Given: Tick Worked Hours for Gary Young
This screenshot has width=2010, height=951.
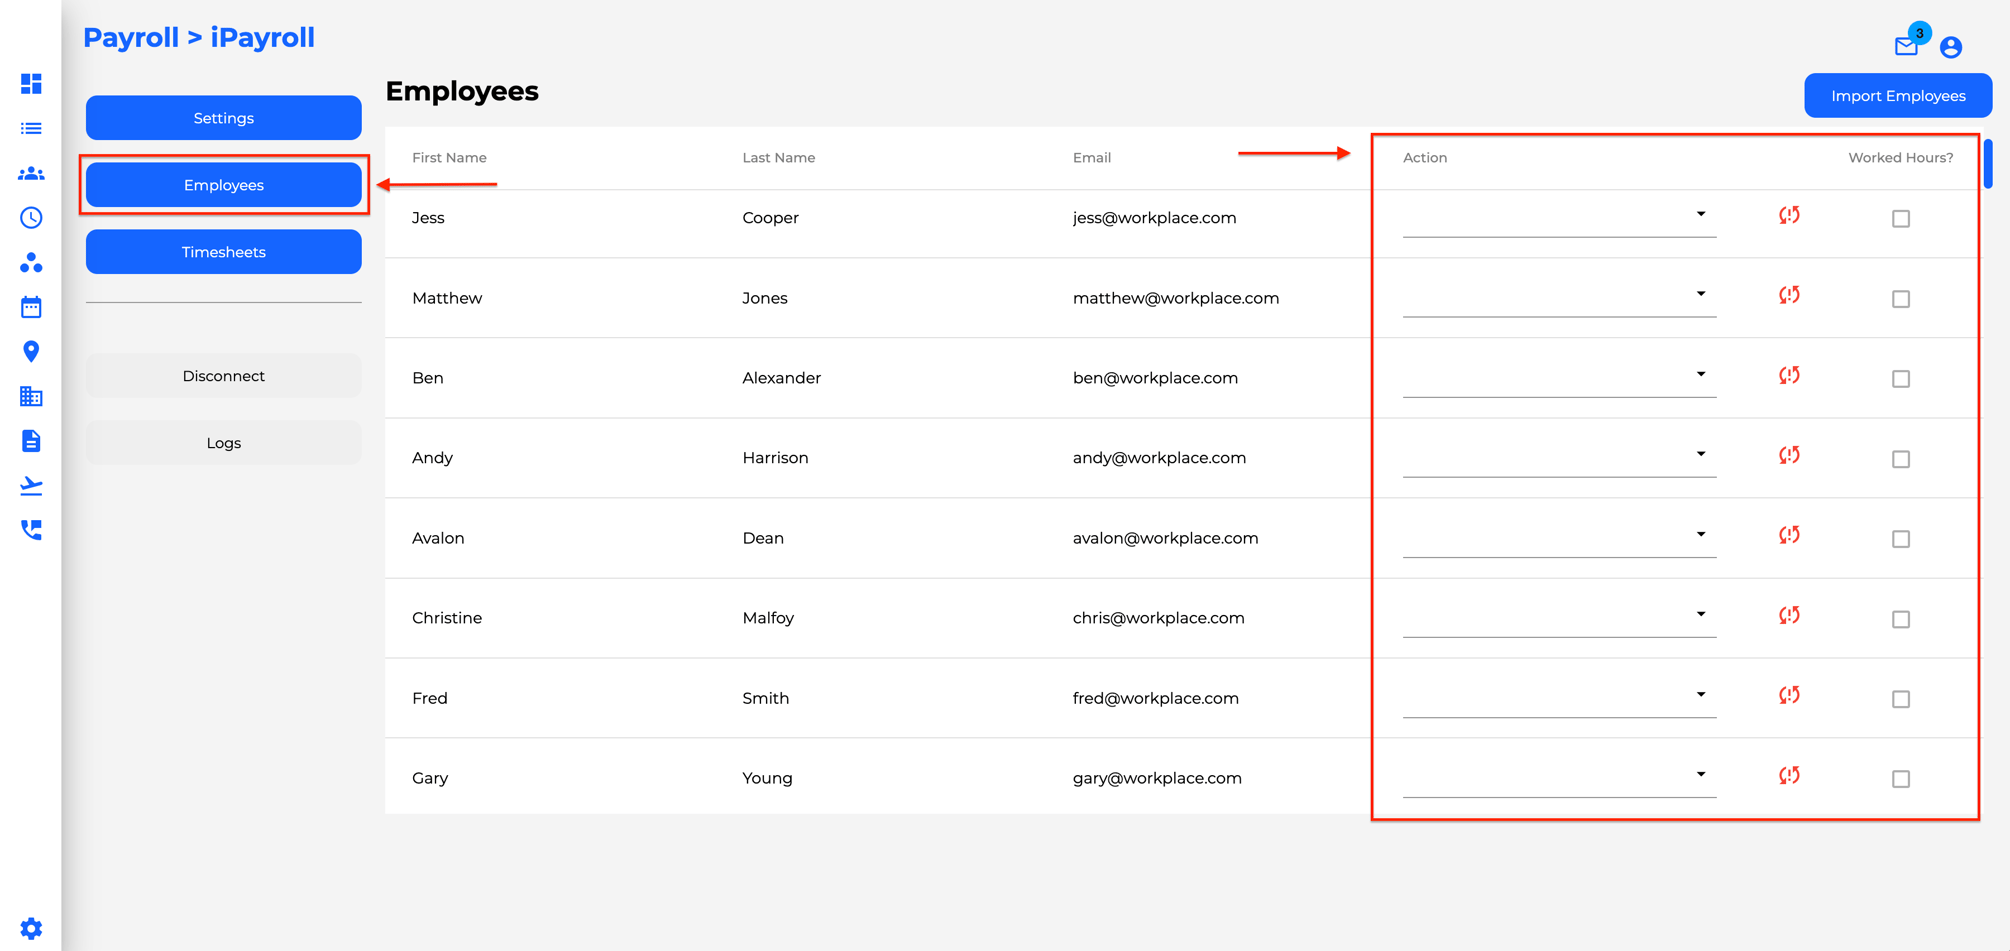Looking at the screenshot, I should tap(1901, 779).
